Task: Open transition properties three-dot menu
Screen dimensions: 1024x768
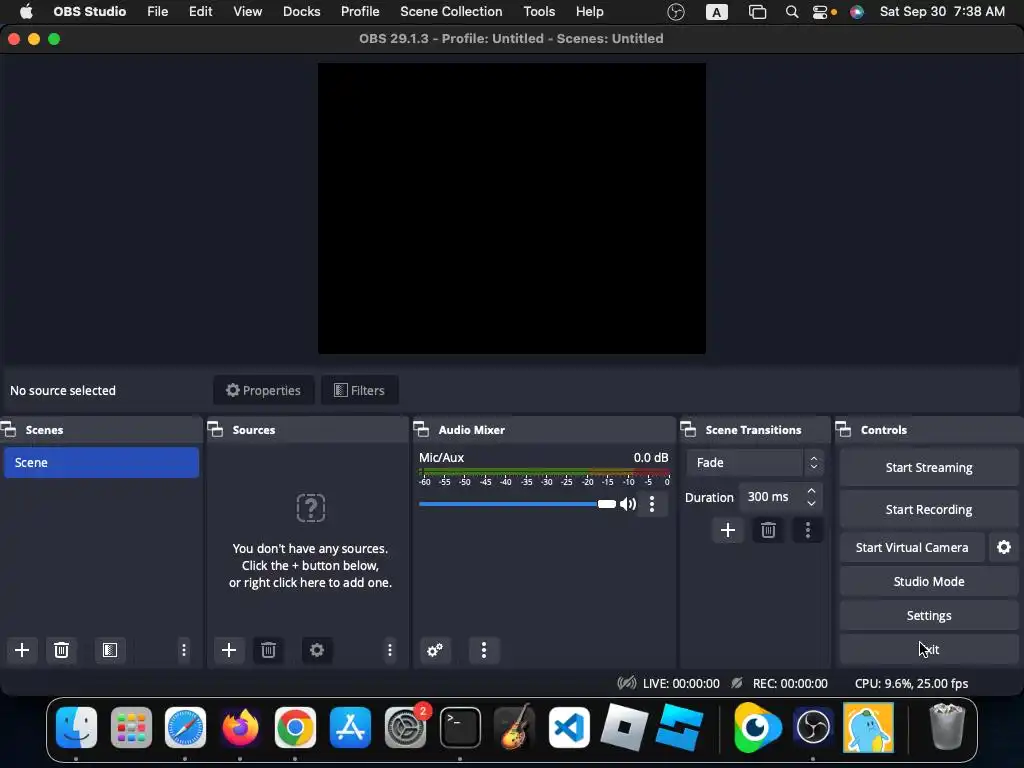Action: click(808, 530)
